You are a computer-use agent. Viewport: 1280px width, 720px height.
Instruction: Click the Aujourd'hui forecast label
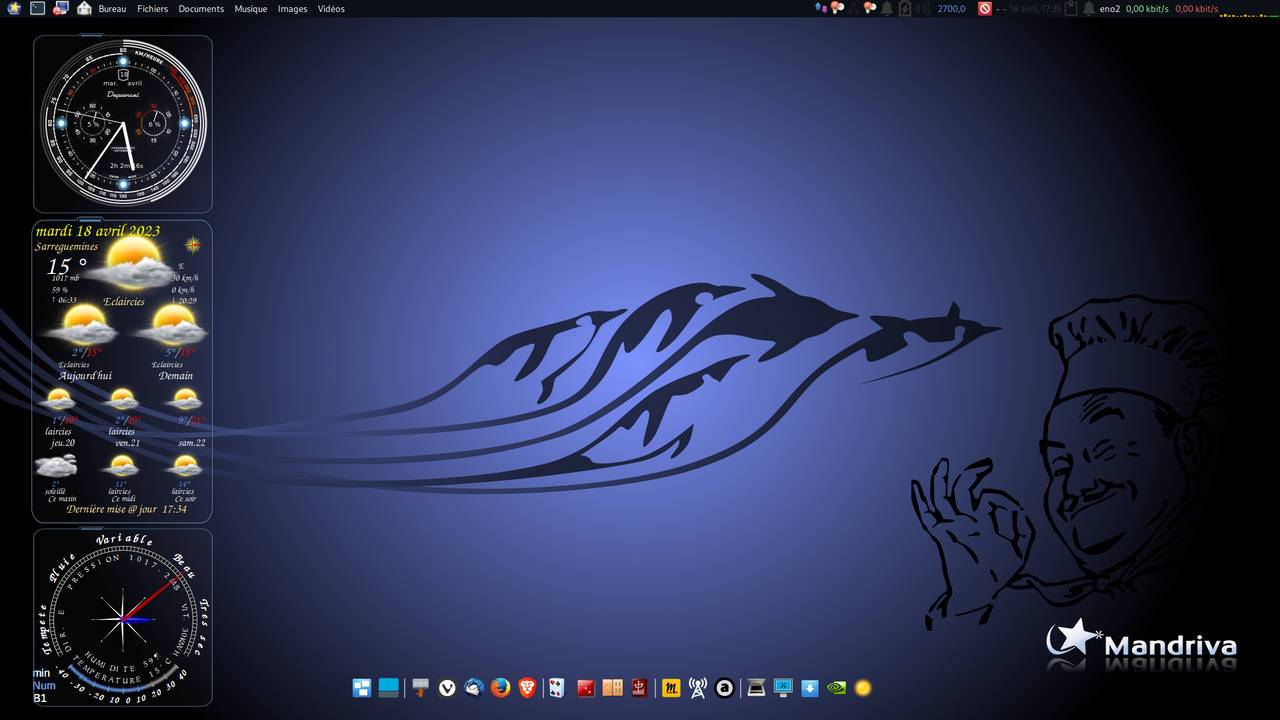pyautogui.click(x=85, y=376)
